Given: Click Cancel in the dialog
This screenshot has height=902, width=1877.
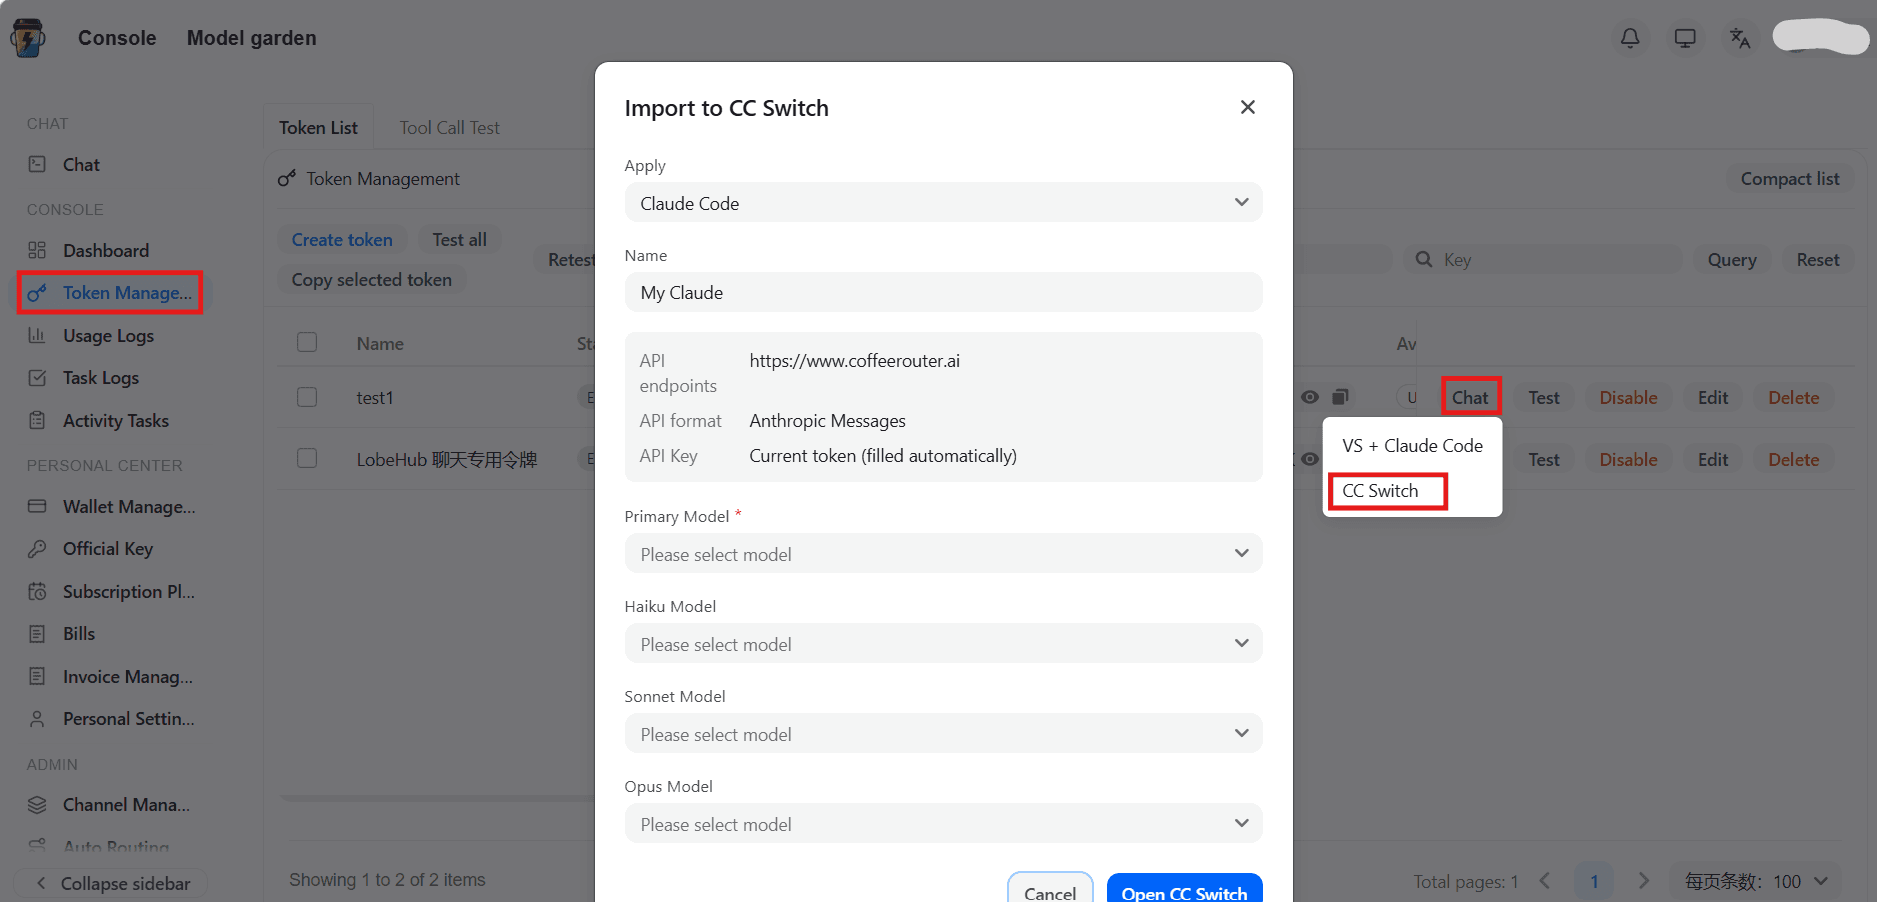Looking at the screenshot, I should [1050, 888].
